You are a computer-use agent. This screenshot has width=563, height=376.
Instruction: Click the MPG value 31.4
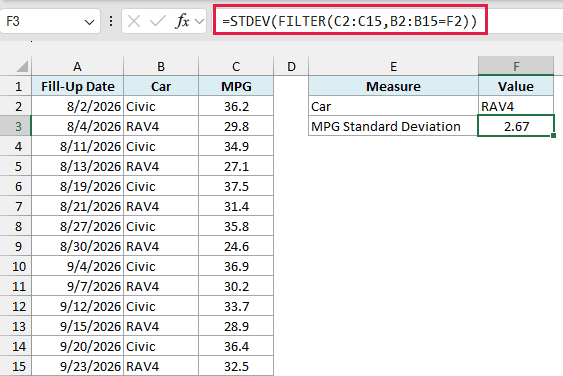tap(236, 206)
